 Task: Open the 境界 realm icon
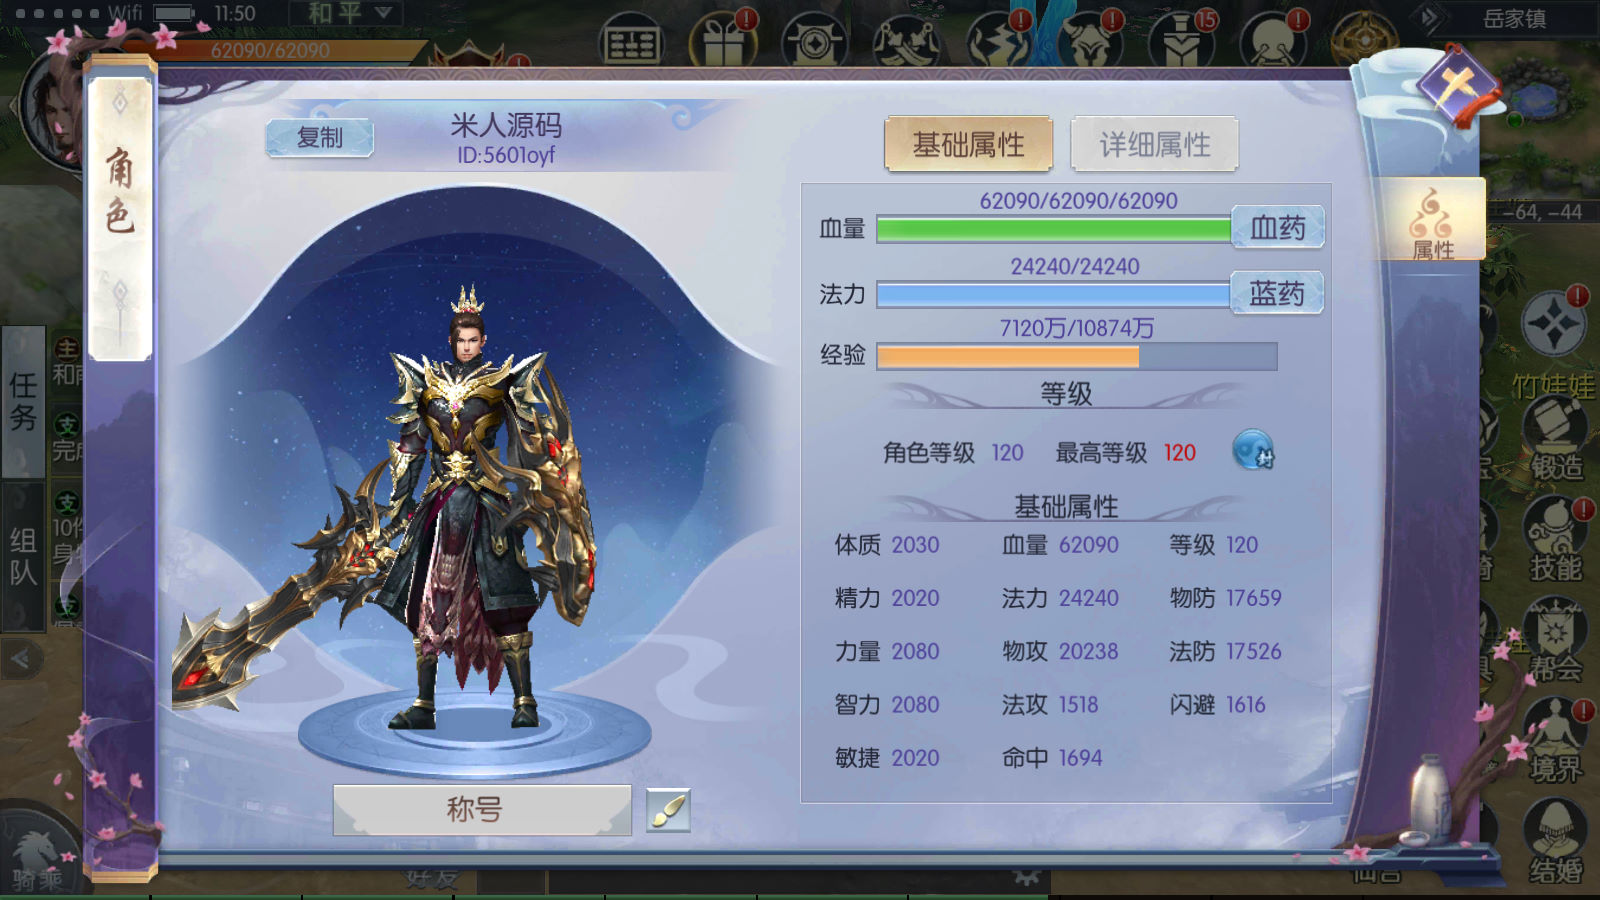[x=1555, y=742]
